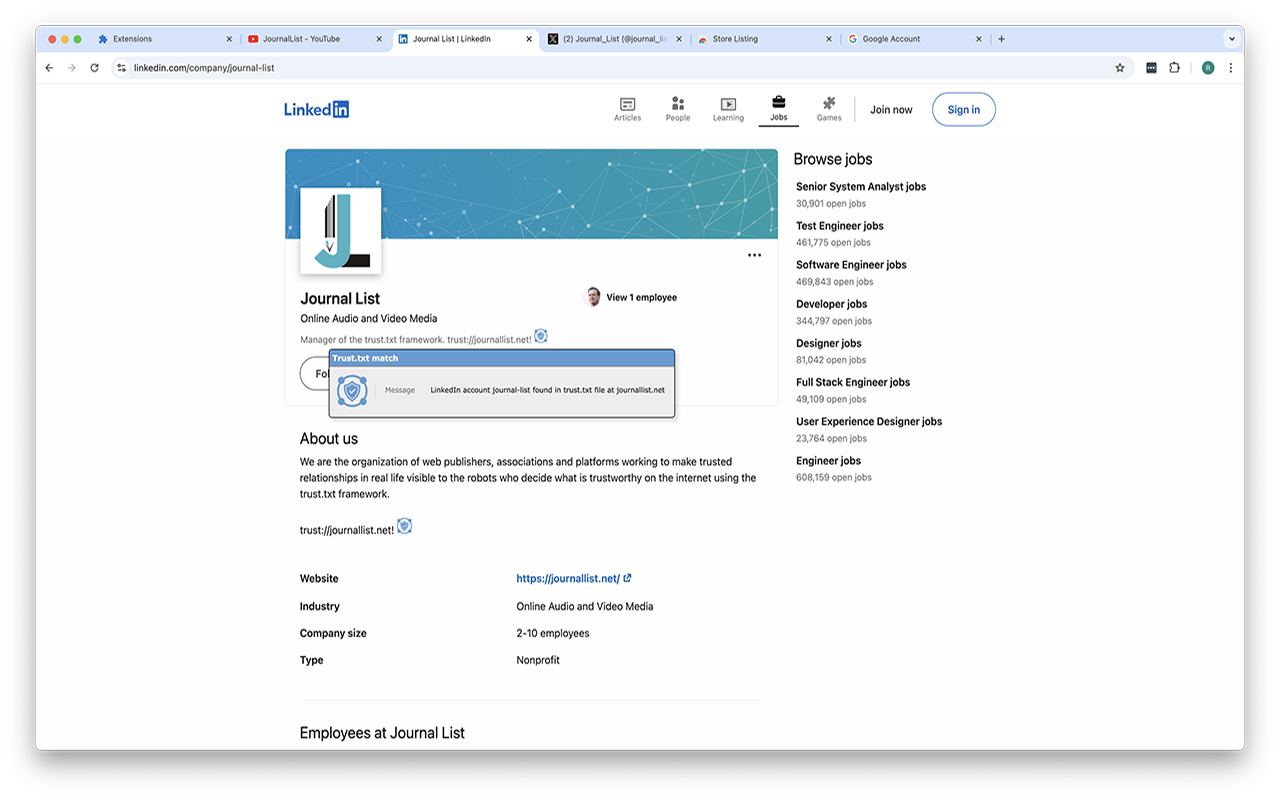
Task: Click Employees at Journal List heading
Action: pyautogui.click(x=382, y=733)
